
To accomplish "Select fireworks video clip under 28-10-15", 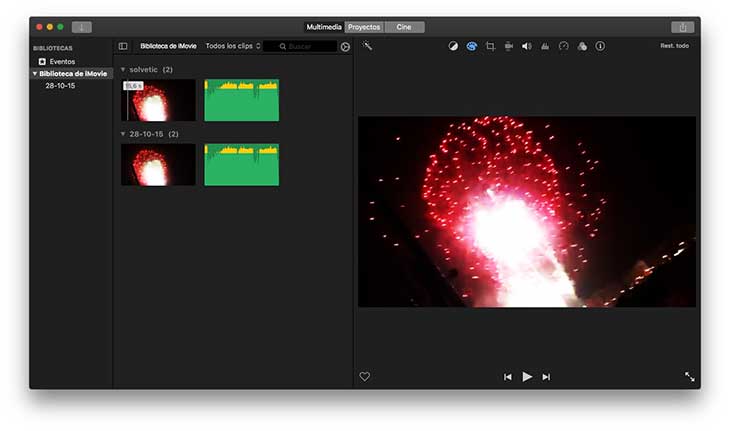I will tap(158, 165).
